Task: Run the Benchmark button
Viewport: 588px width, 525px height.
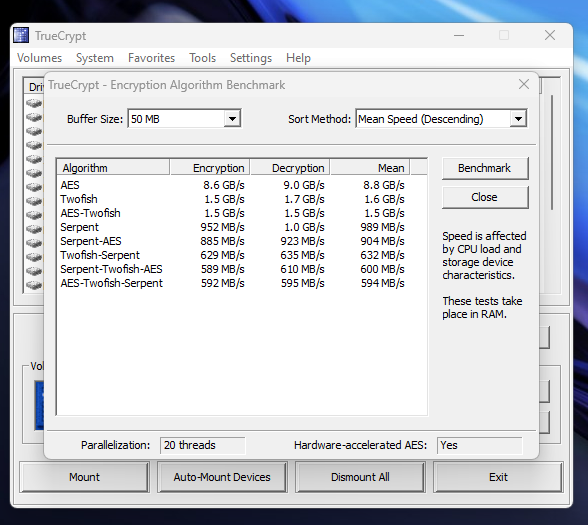Action: click(485, 168)
